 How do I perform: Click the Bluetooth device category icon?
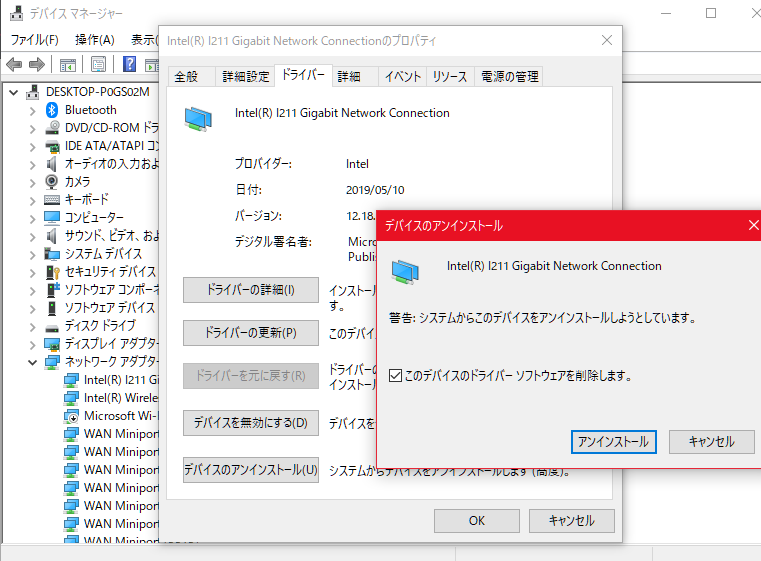click(x=52, y=110)
